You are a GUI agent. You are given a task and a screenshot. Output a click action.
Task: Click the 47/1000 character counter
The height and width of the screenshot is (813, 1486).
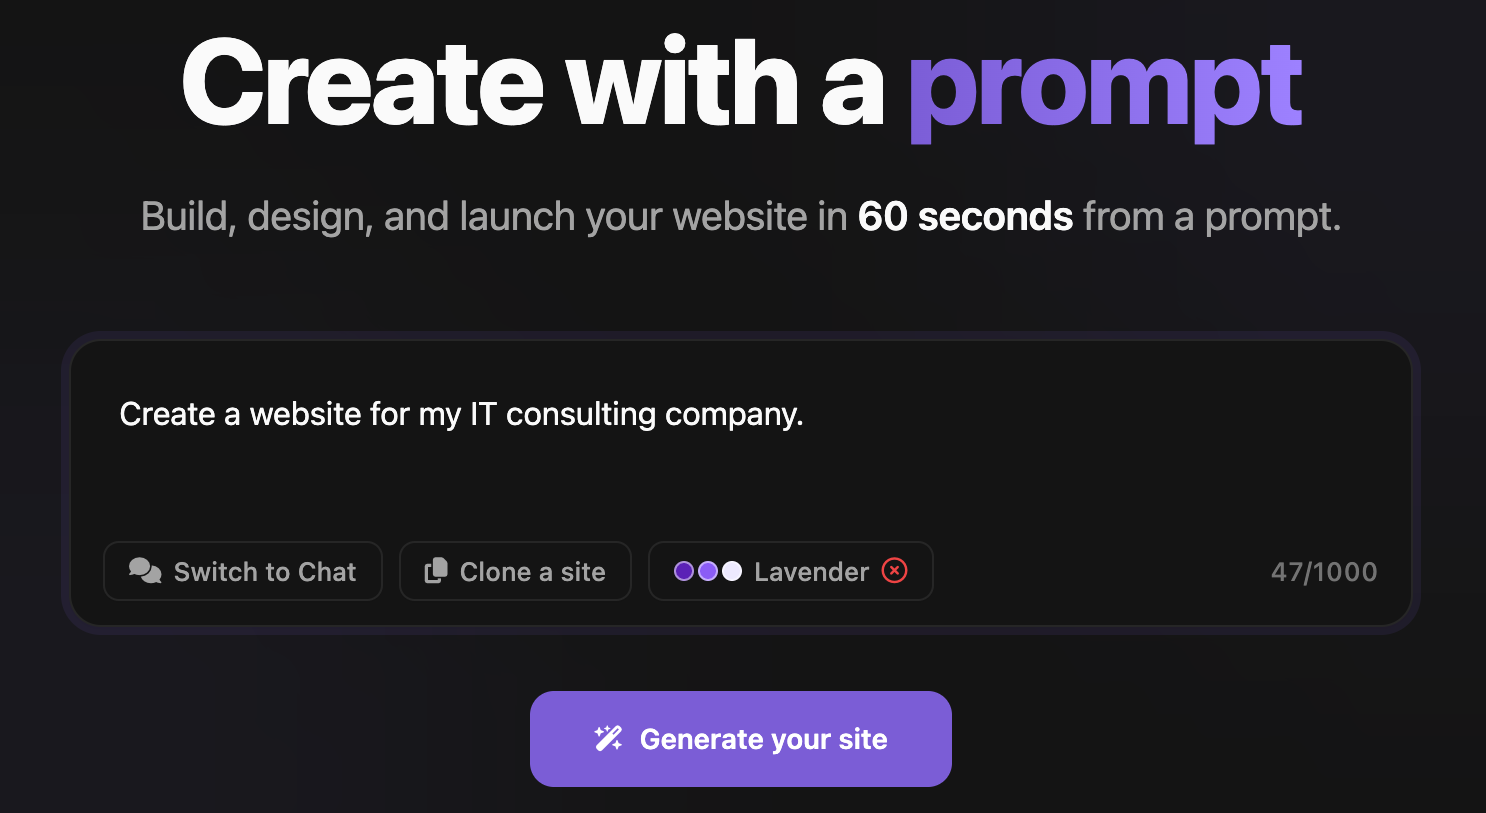(x=1324, y=572)
